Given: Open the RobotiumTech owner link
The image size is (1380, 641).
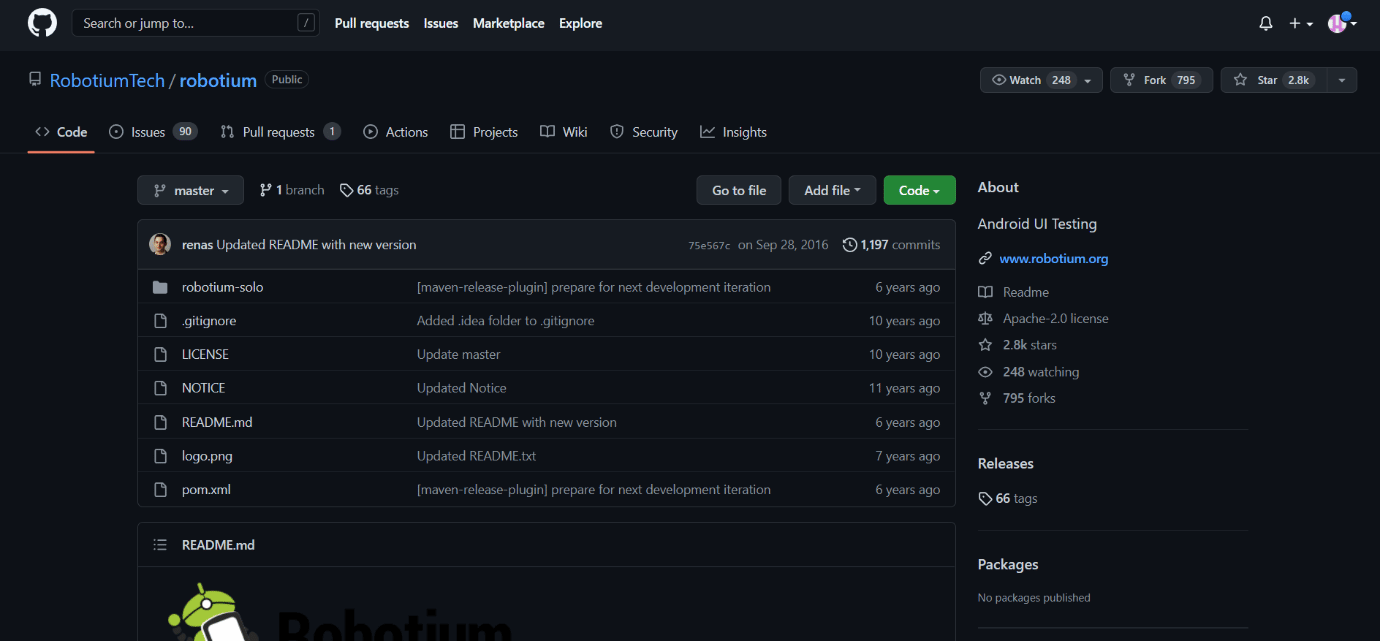Looking at the screenshot, I should [x=107, y=80].
